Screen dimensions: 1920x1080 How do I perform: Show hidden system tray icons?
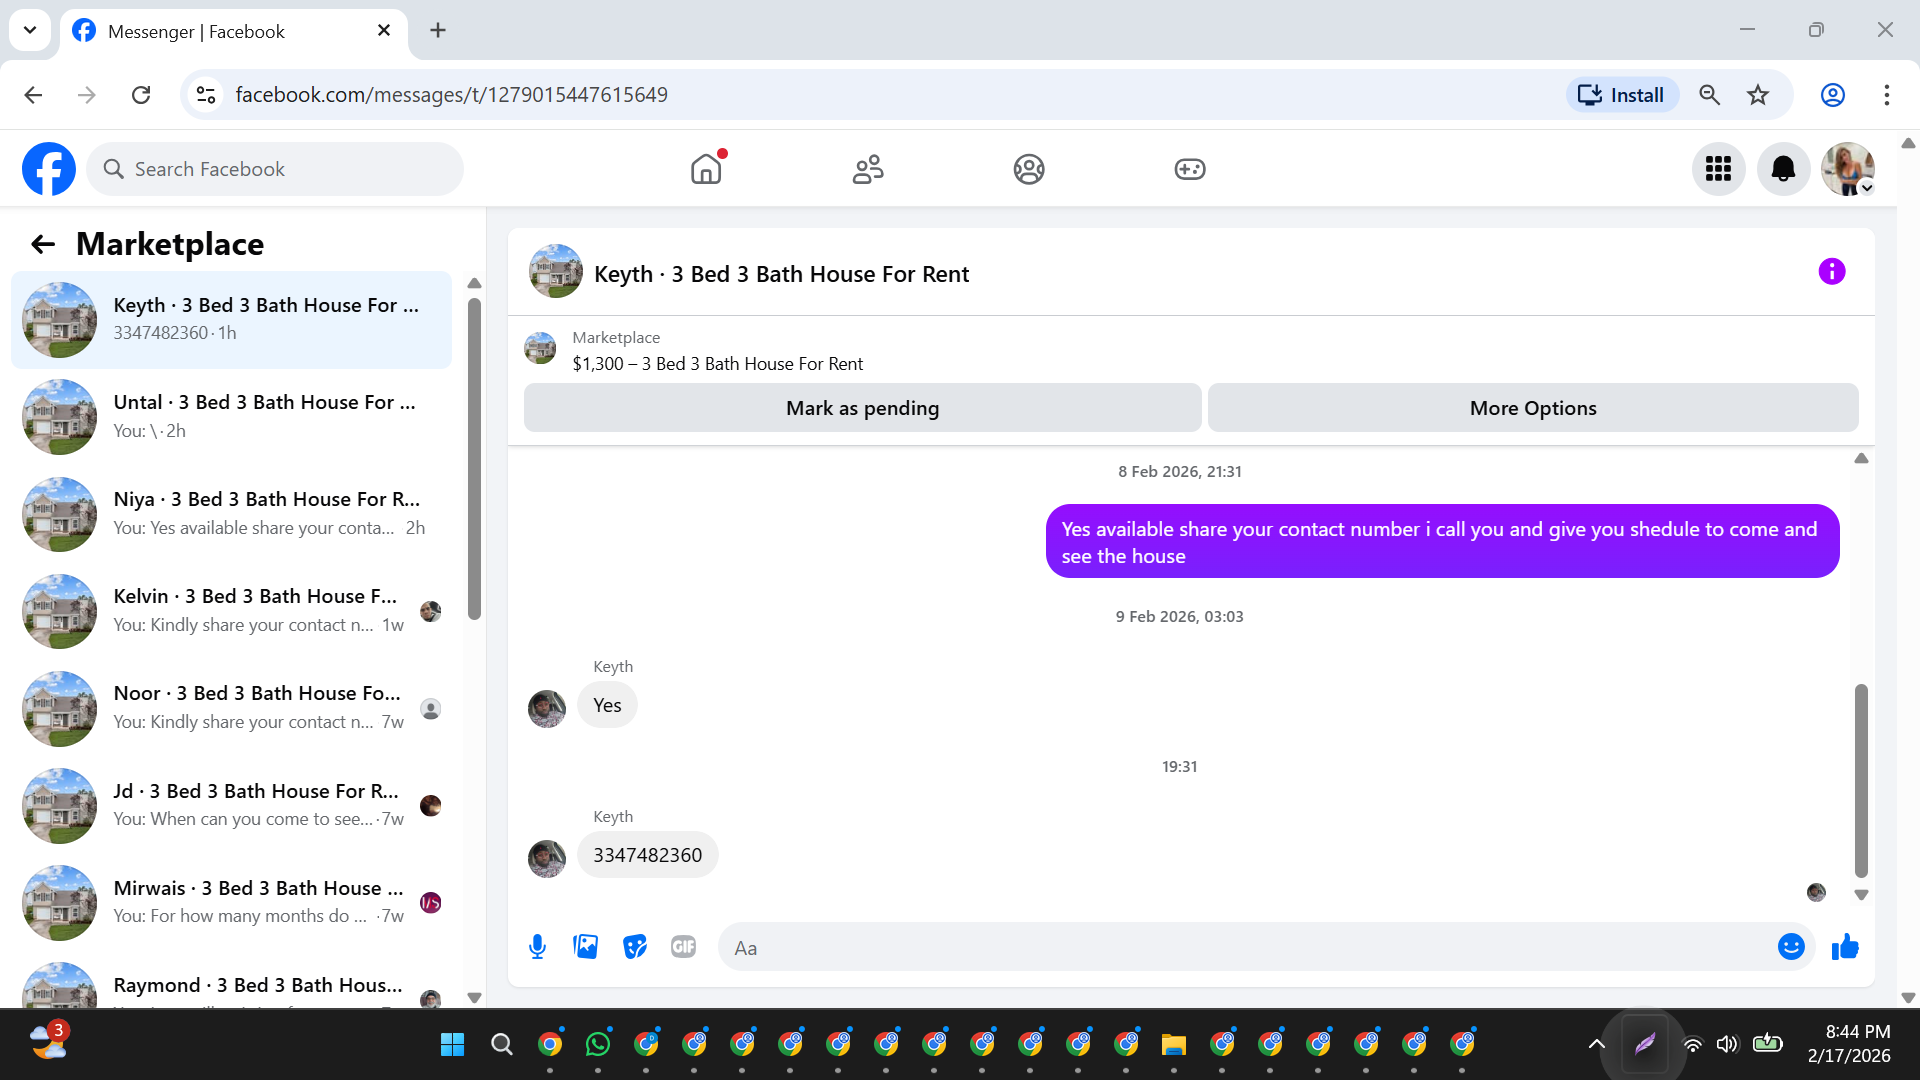point(1596,1044)
